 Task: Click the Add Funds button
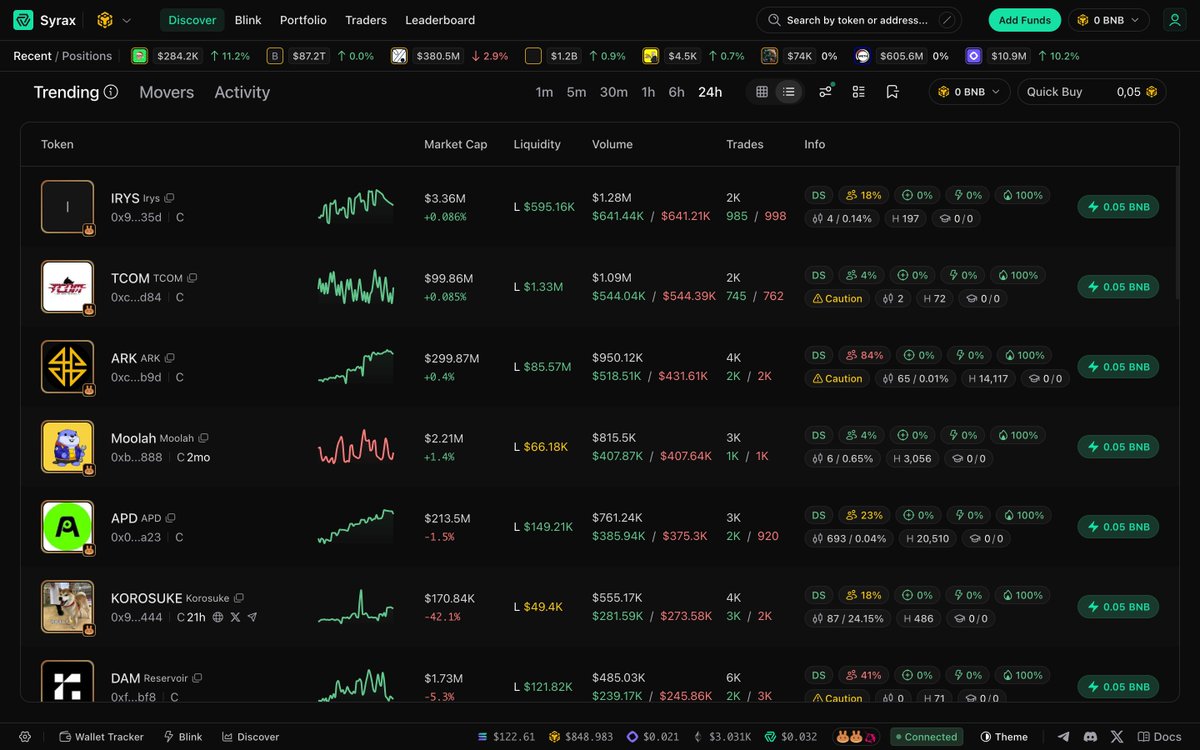[x=1024, y=19]
